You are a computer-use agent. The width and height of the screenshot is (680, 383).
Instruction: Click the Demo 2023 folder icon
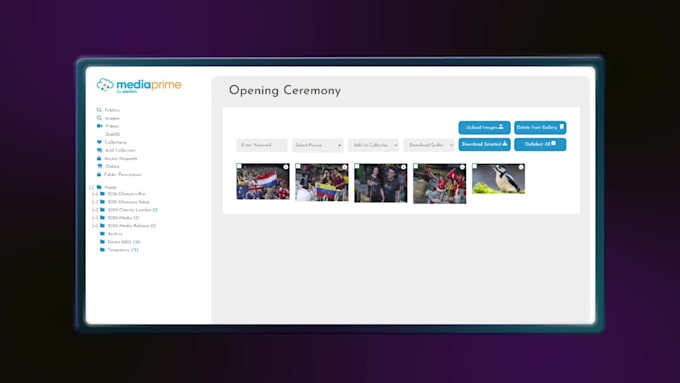point(102,242)
